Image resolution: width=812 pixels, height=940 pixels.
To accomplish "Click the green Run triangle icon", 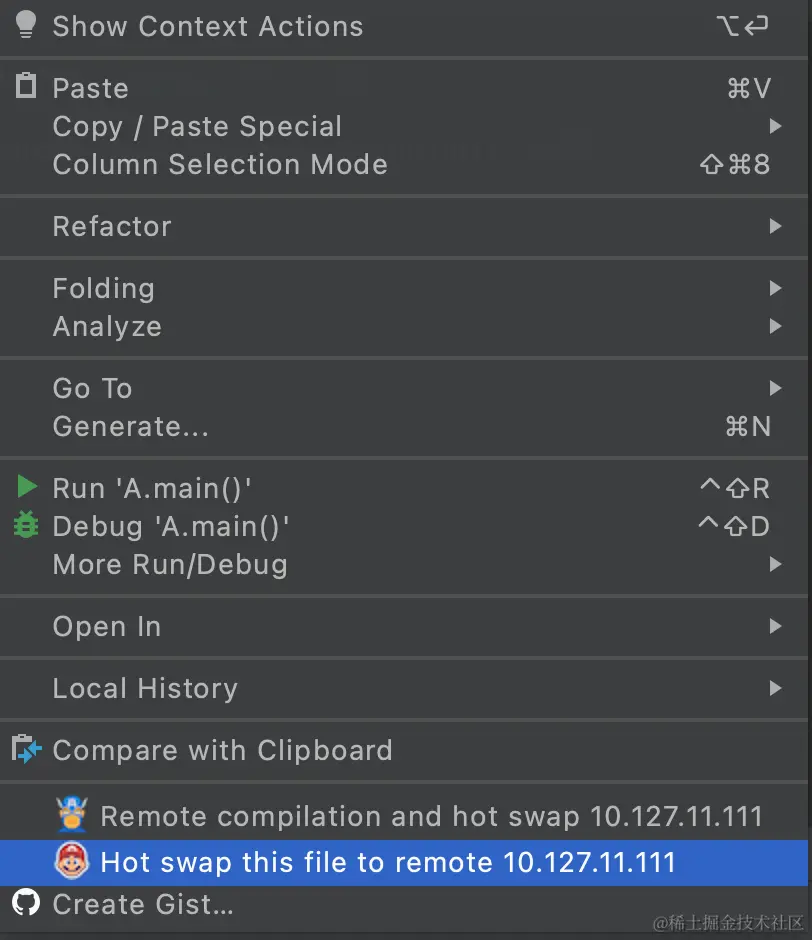I will pos(26,487).
